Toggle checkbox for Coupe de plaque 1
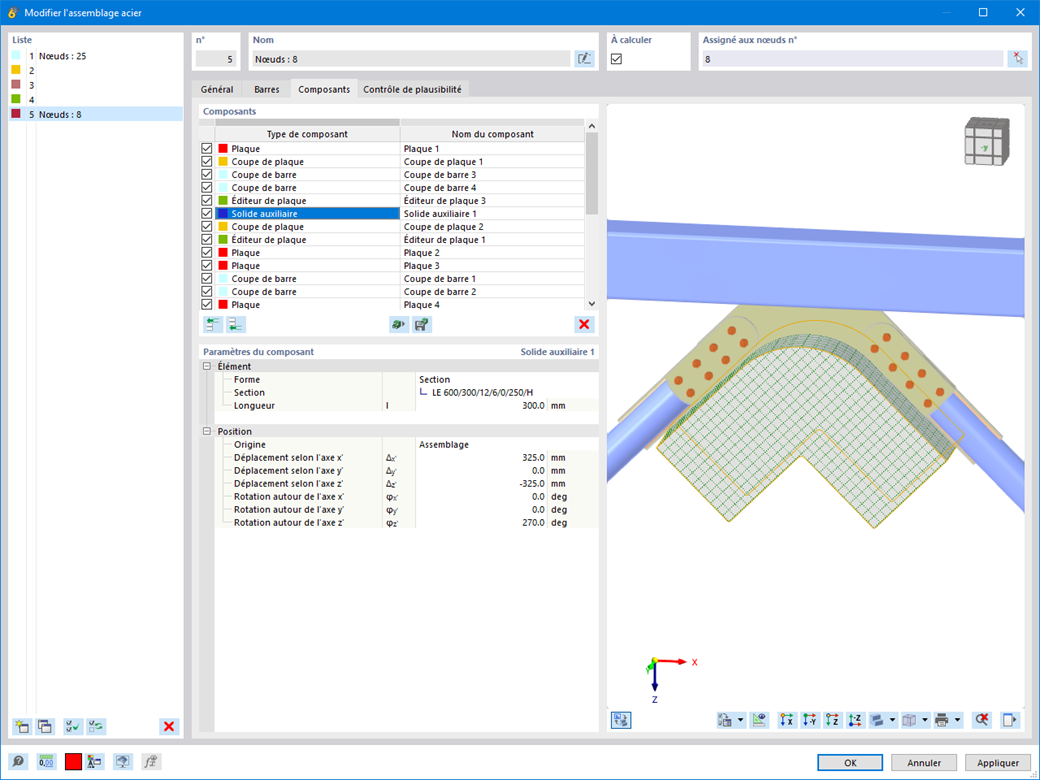This screenshot has height=780, width=1040. (x=207, y=162)
